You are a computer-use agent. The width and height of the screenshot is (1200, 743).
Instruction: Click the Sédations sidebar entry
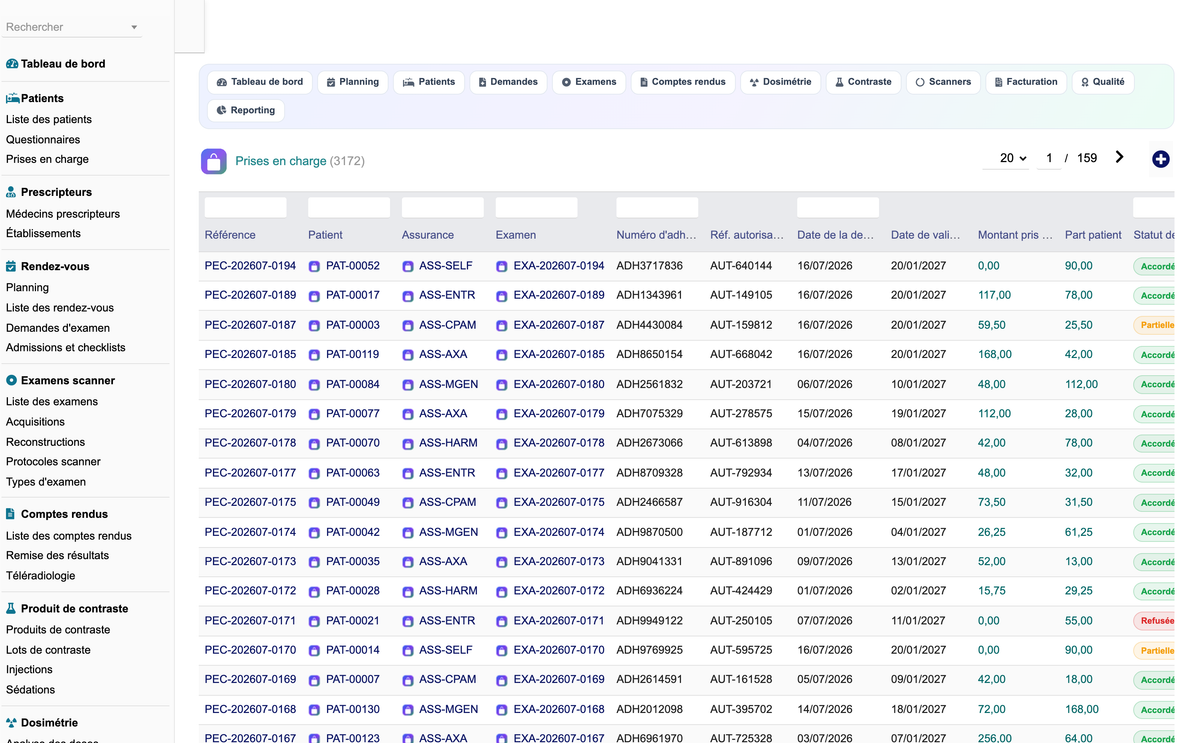click(x=31, y=690)
